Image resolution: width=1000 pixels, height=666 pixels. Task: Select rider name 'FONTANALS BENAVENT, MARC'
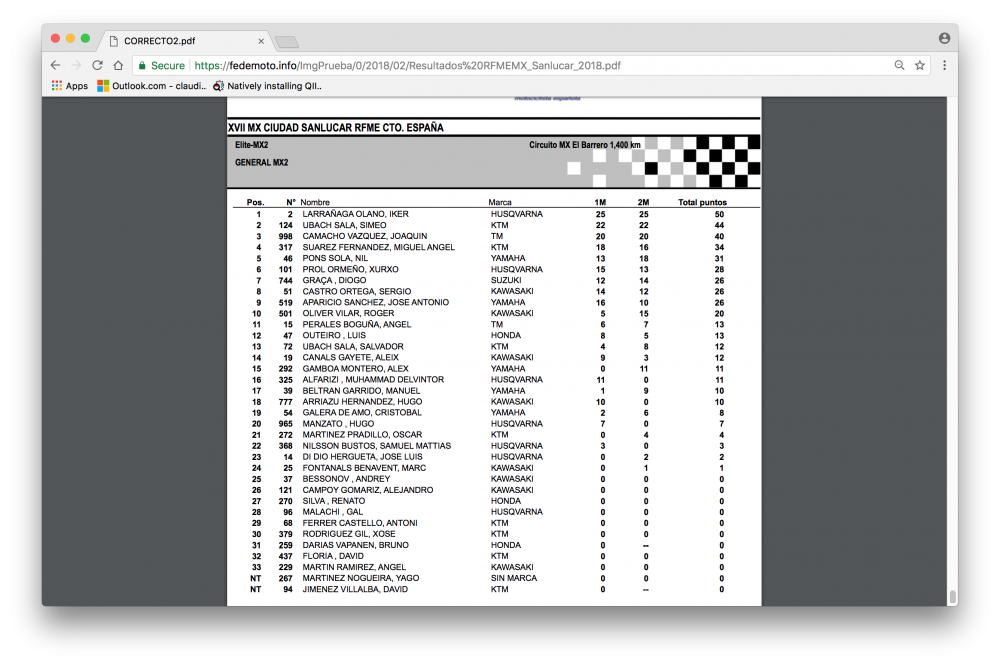coord(364,468)
